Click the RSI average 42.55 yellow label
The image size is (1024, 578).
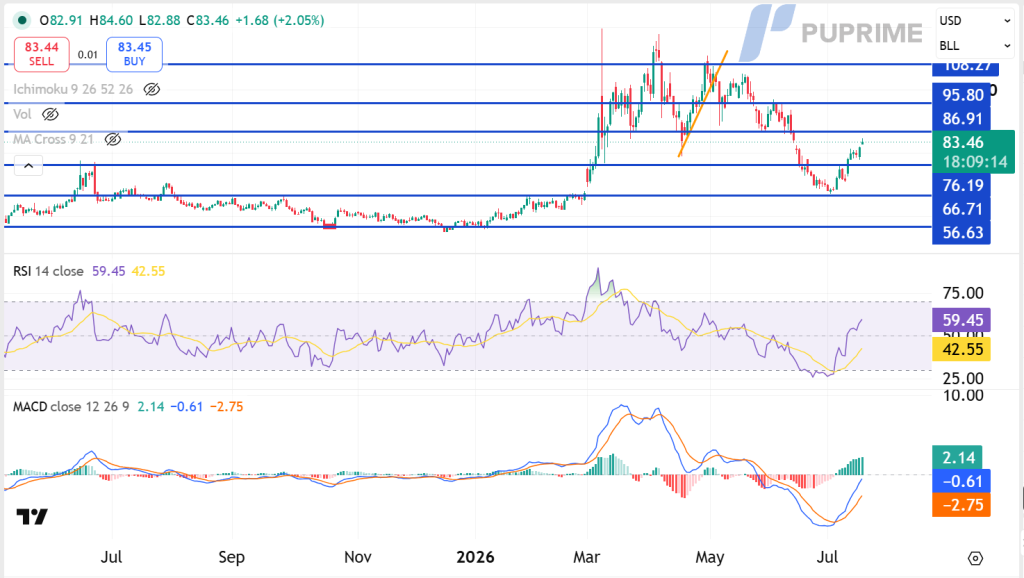click(962, 349)
